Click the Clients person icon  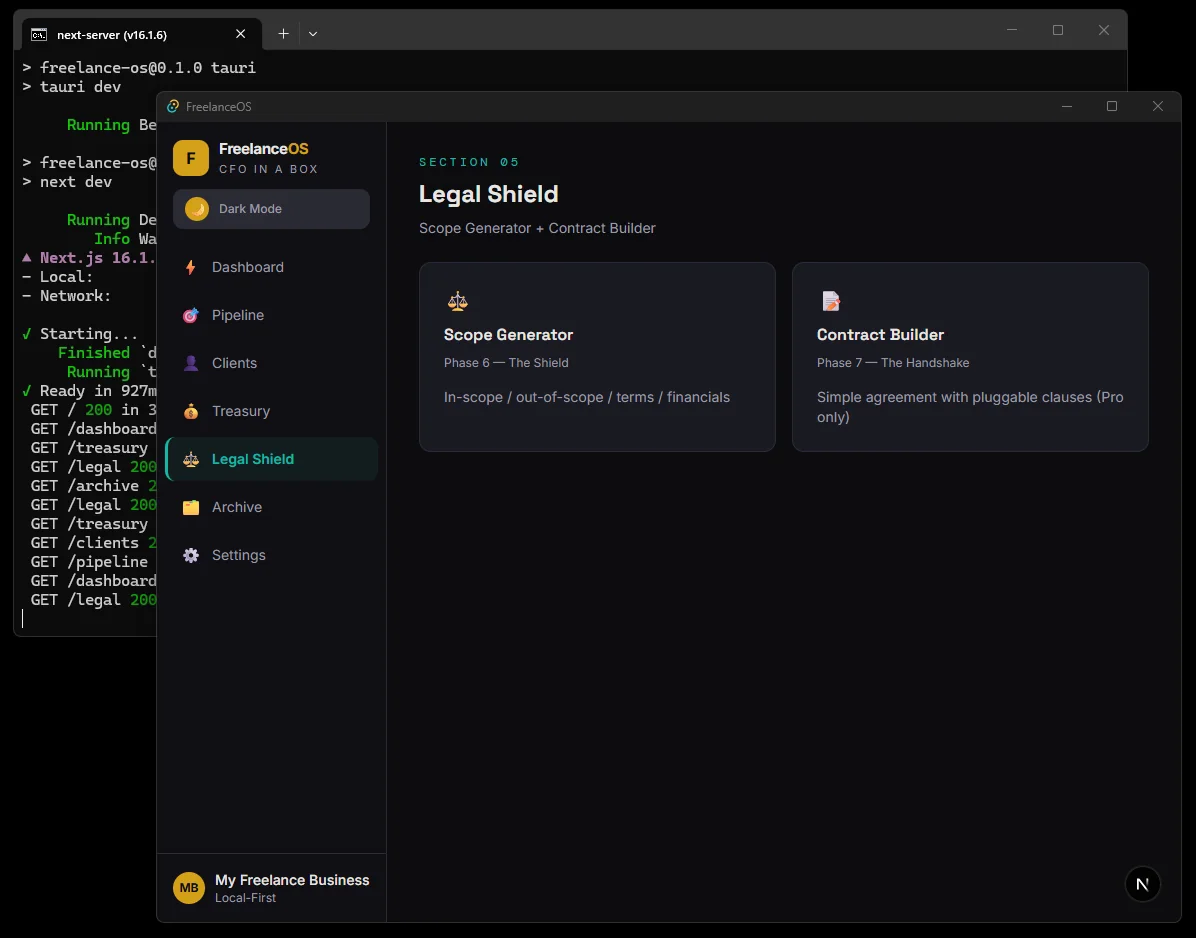coord(191,363)
